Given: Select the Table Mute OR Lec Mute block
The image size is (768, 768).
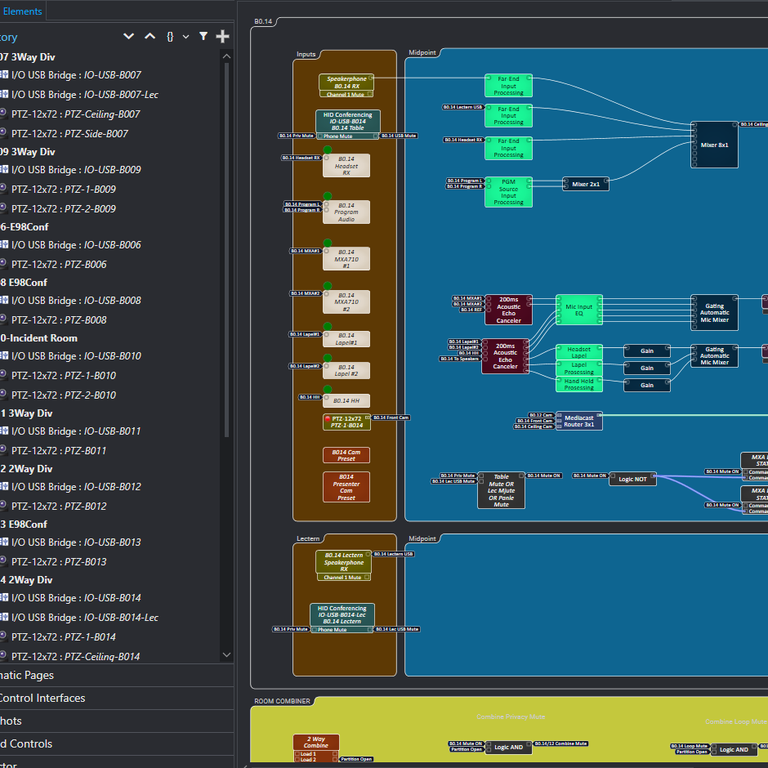Looking at the screenshot, I should coord(501,490).
